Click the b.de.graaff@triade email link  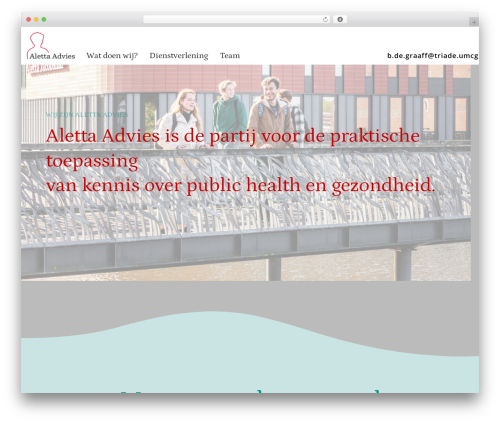click(x=433, y=56)
